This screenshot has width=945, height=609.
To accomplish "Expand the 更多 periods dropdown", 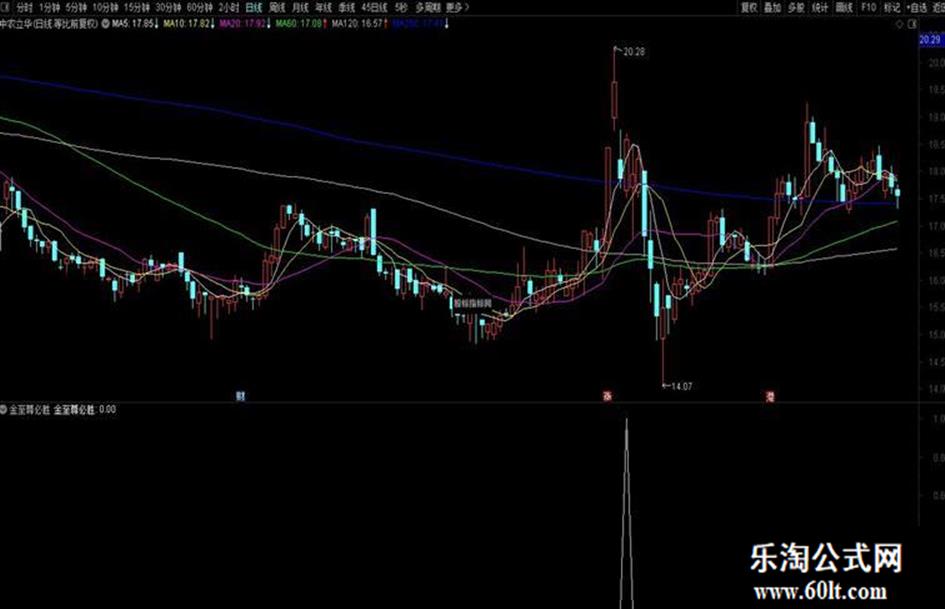I will click(x=457, y=7).
